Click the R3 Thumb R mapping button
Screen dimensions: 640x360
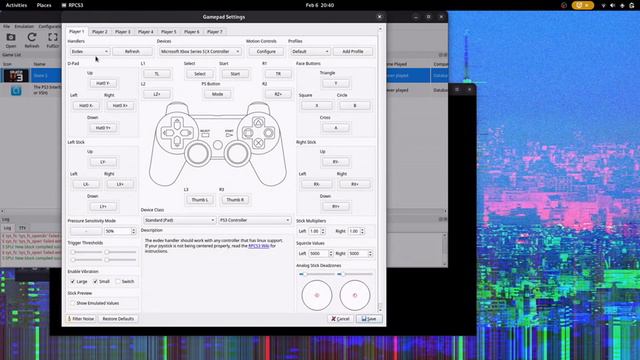pos(235,200)
